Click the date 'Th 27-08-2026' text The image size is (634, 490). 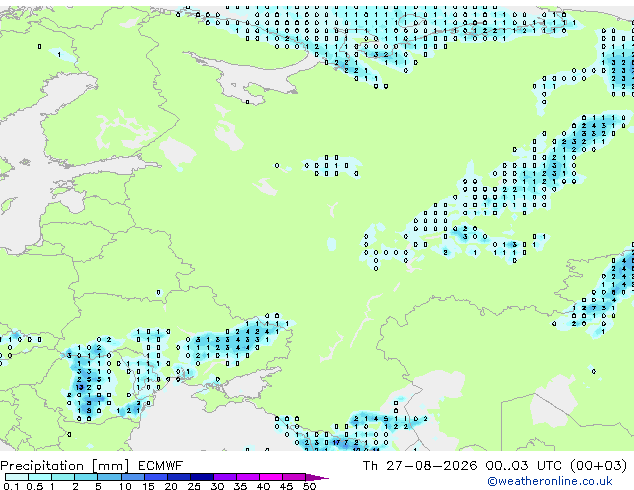420,466
